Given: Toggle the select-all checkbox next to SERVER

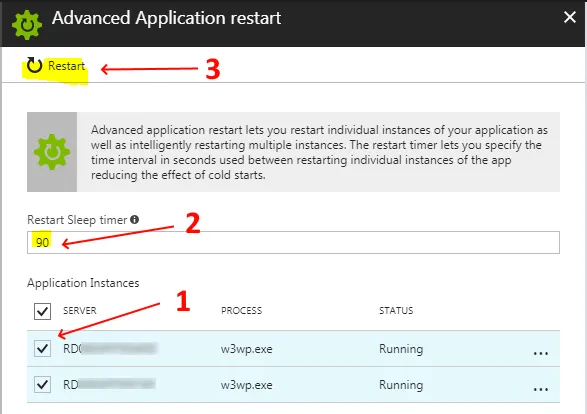Looking at the screenshot, I should 42,311.
